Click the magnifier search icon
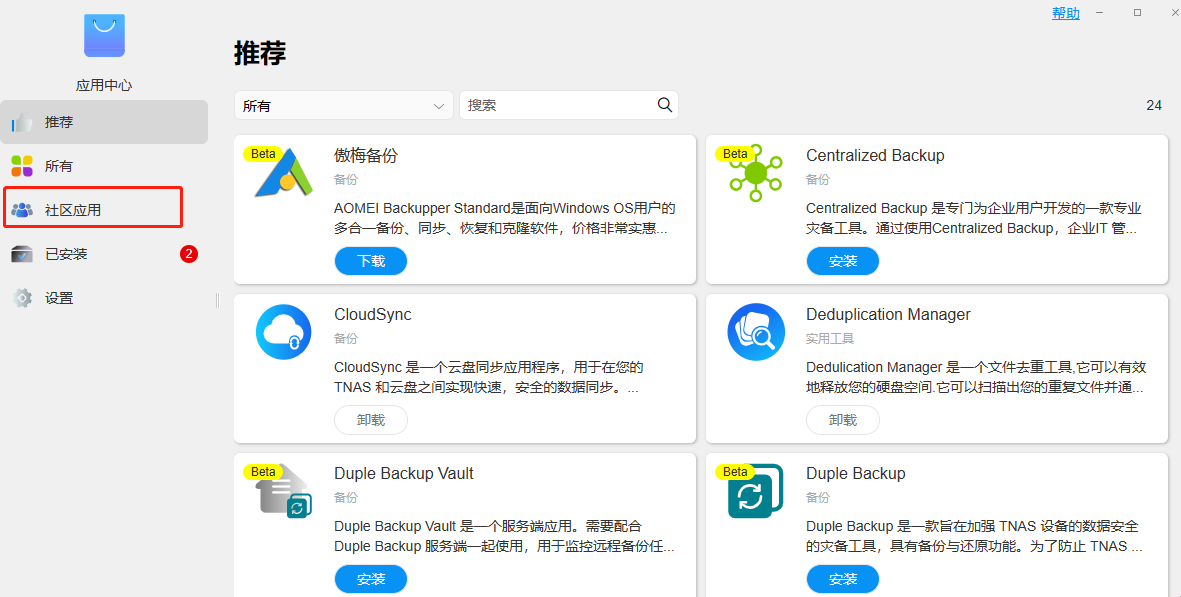The image size is (1181, 597). (664, 105)
